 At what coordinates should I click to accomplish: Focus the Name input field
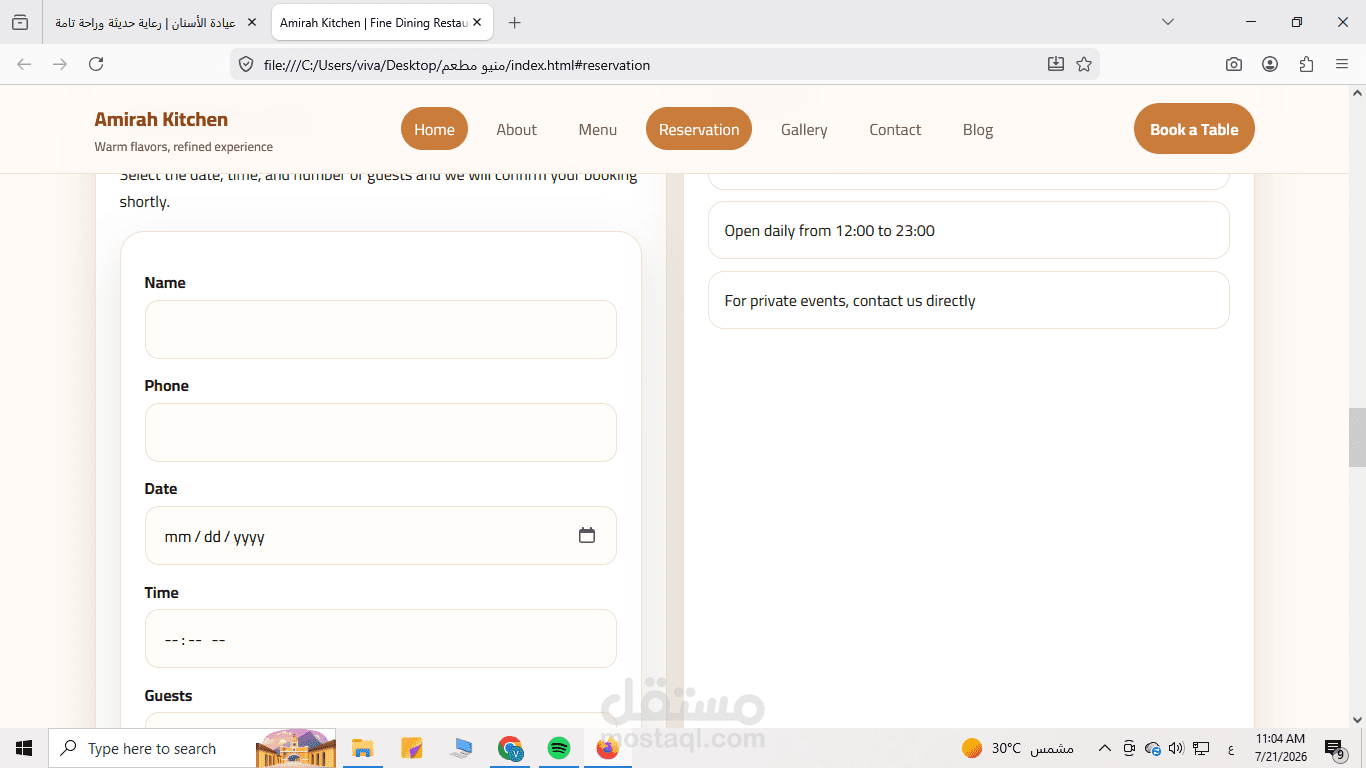(381, 329)
